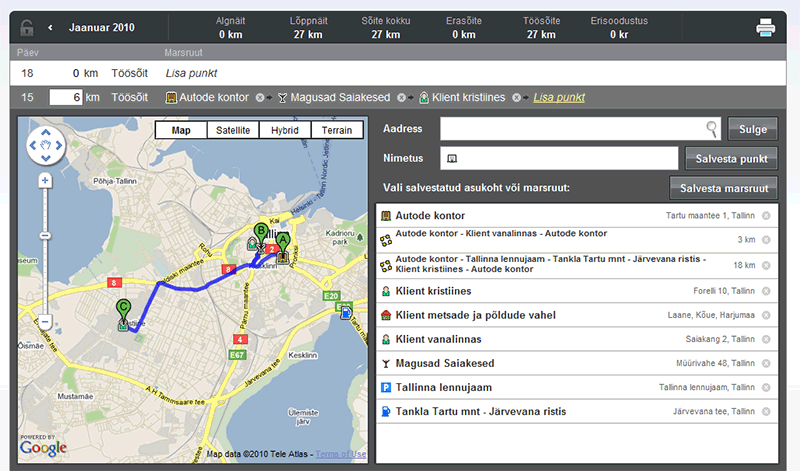The height and width of the screenshot is (471, 800).
Task: Switch map to Satellite view
Action: click(232, 131)
